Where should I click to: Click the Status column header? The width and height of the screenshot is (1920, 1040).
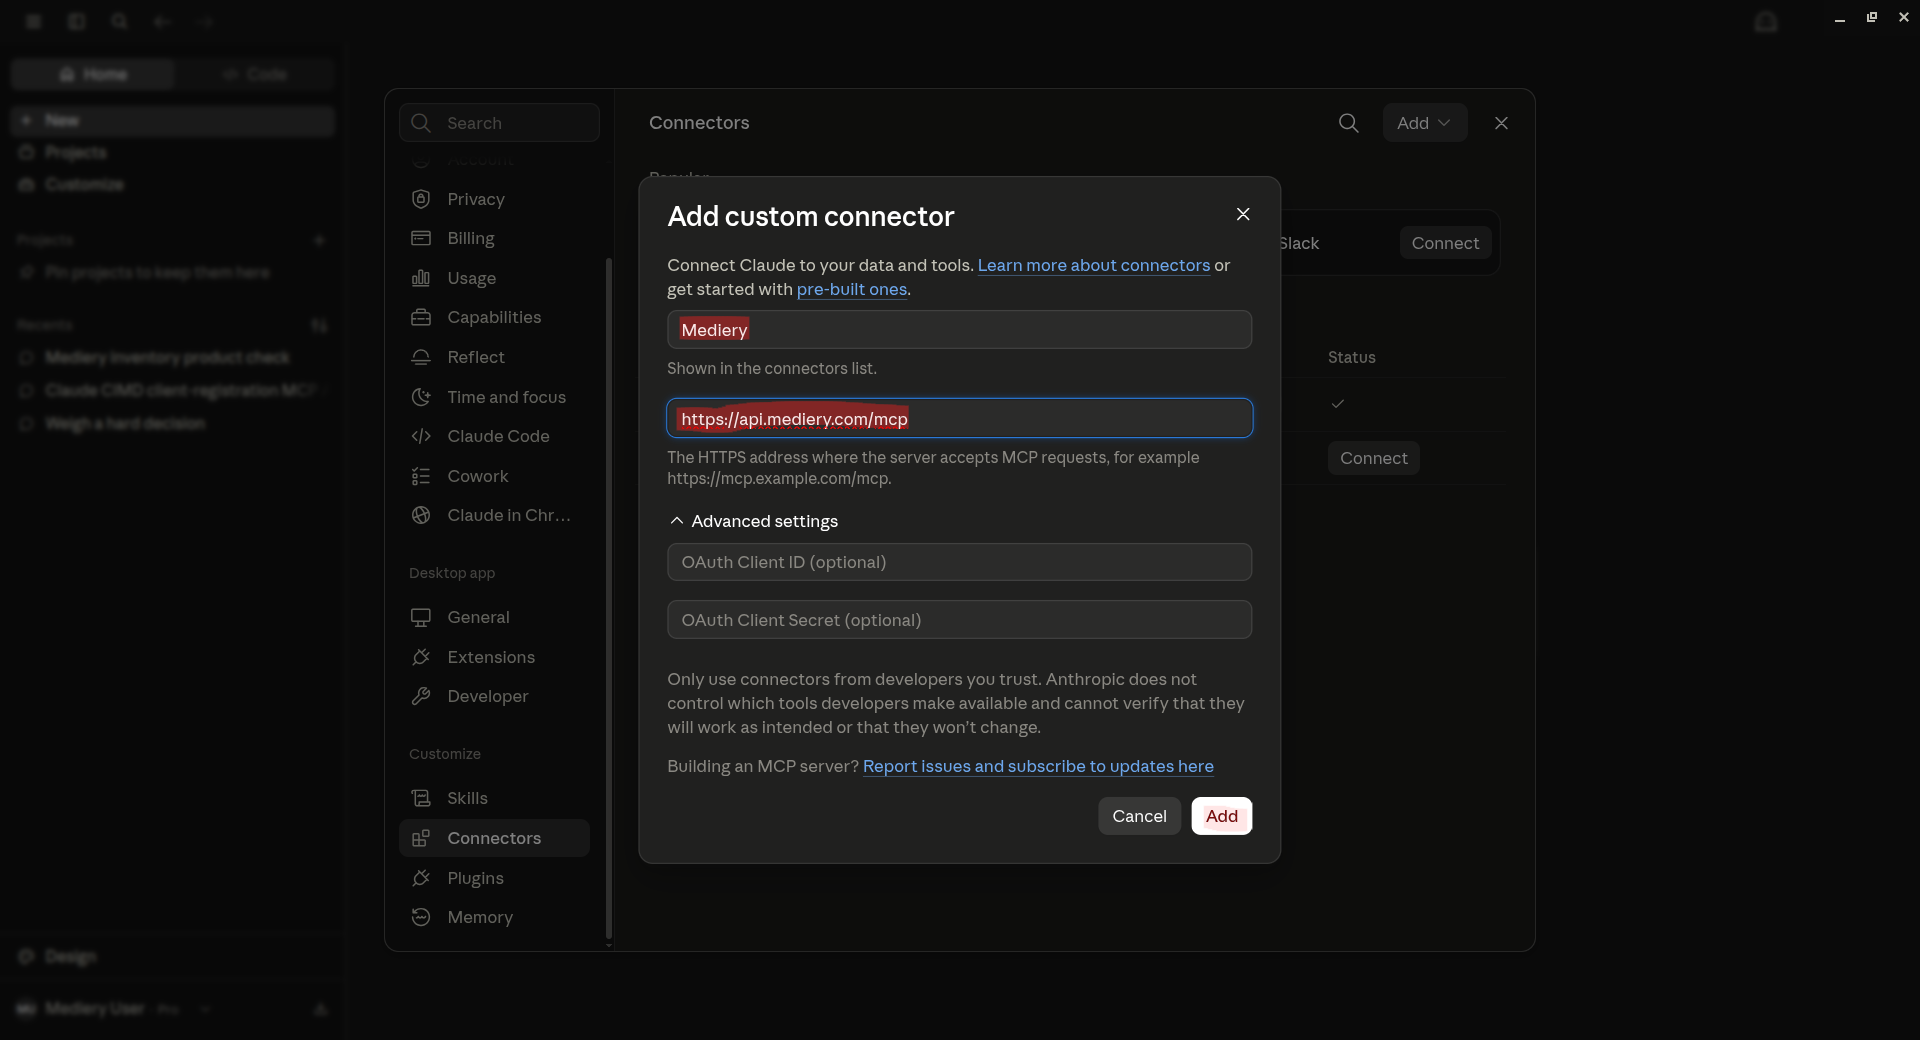tap(1351, 357)
